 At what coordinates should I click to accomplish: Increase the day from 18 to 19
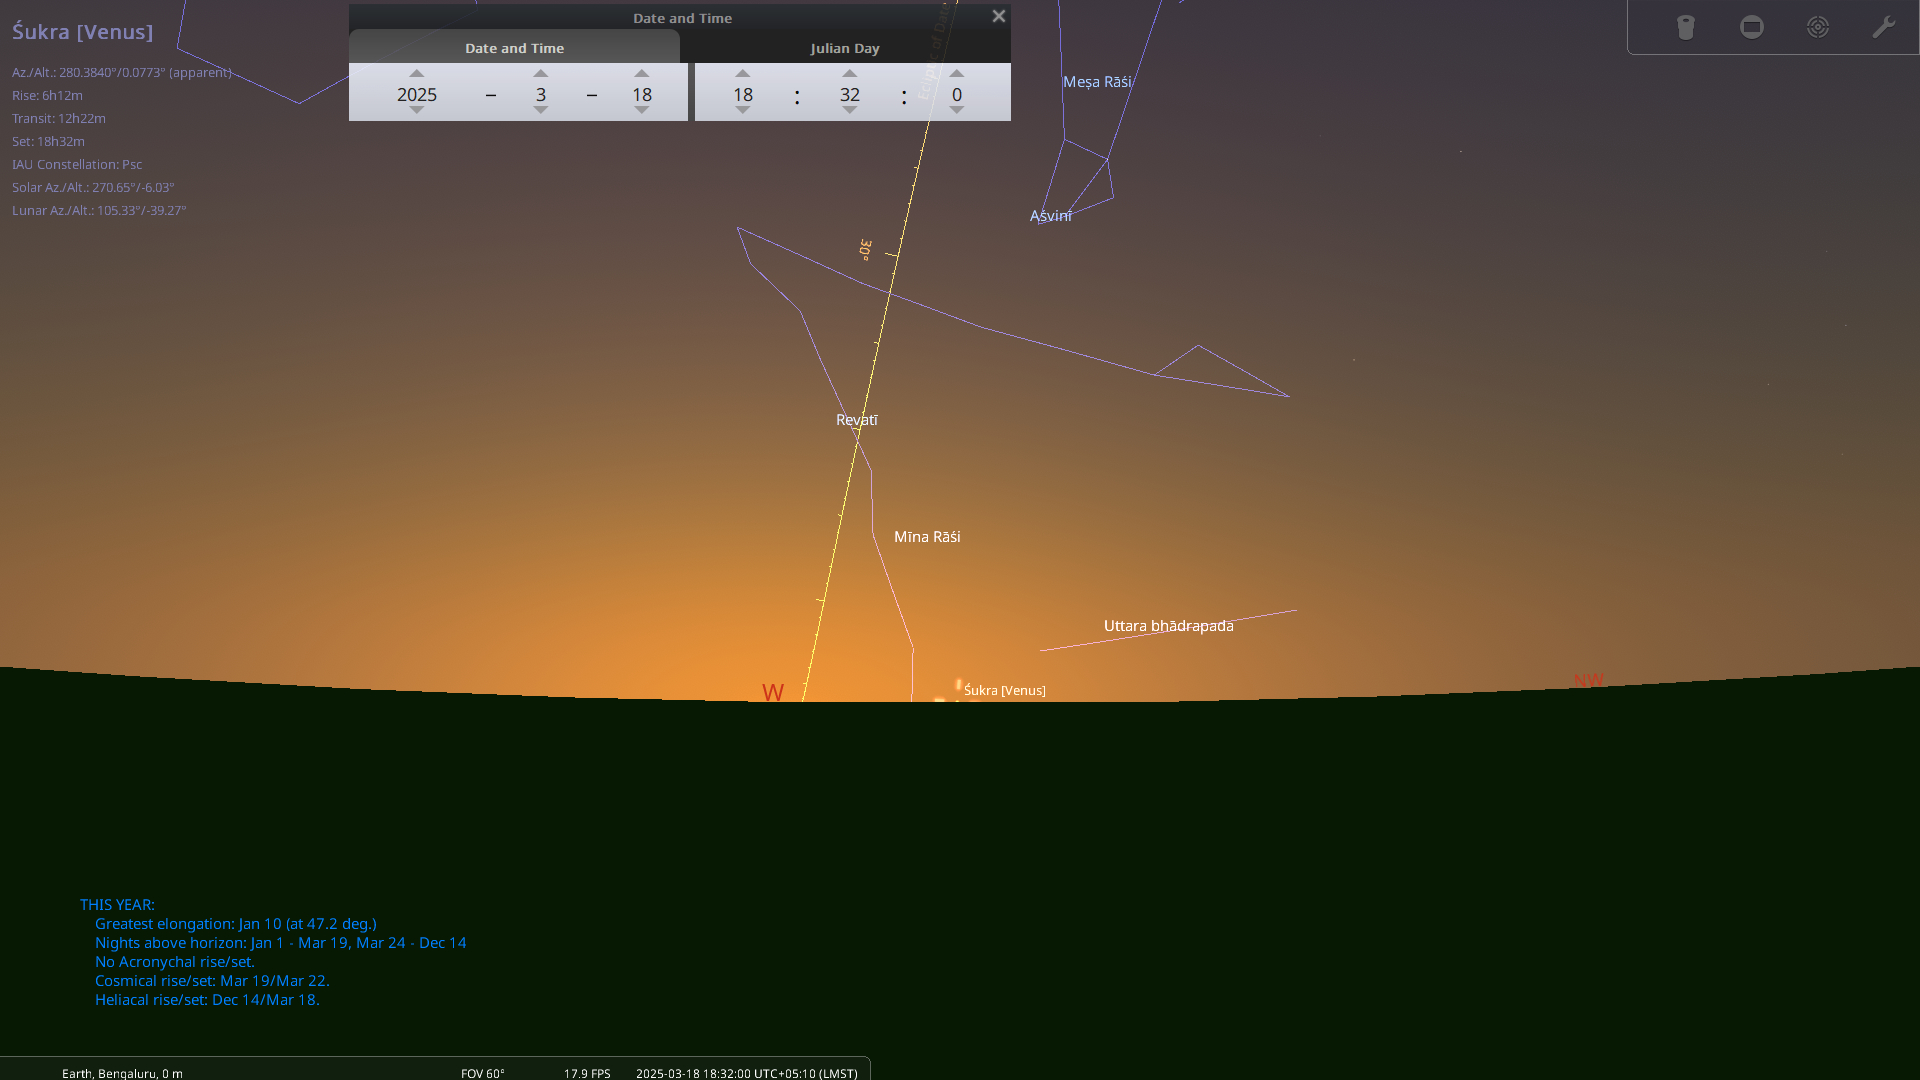point(641,73)
